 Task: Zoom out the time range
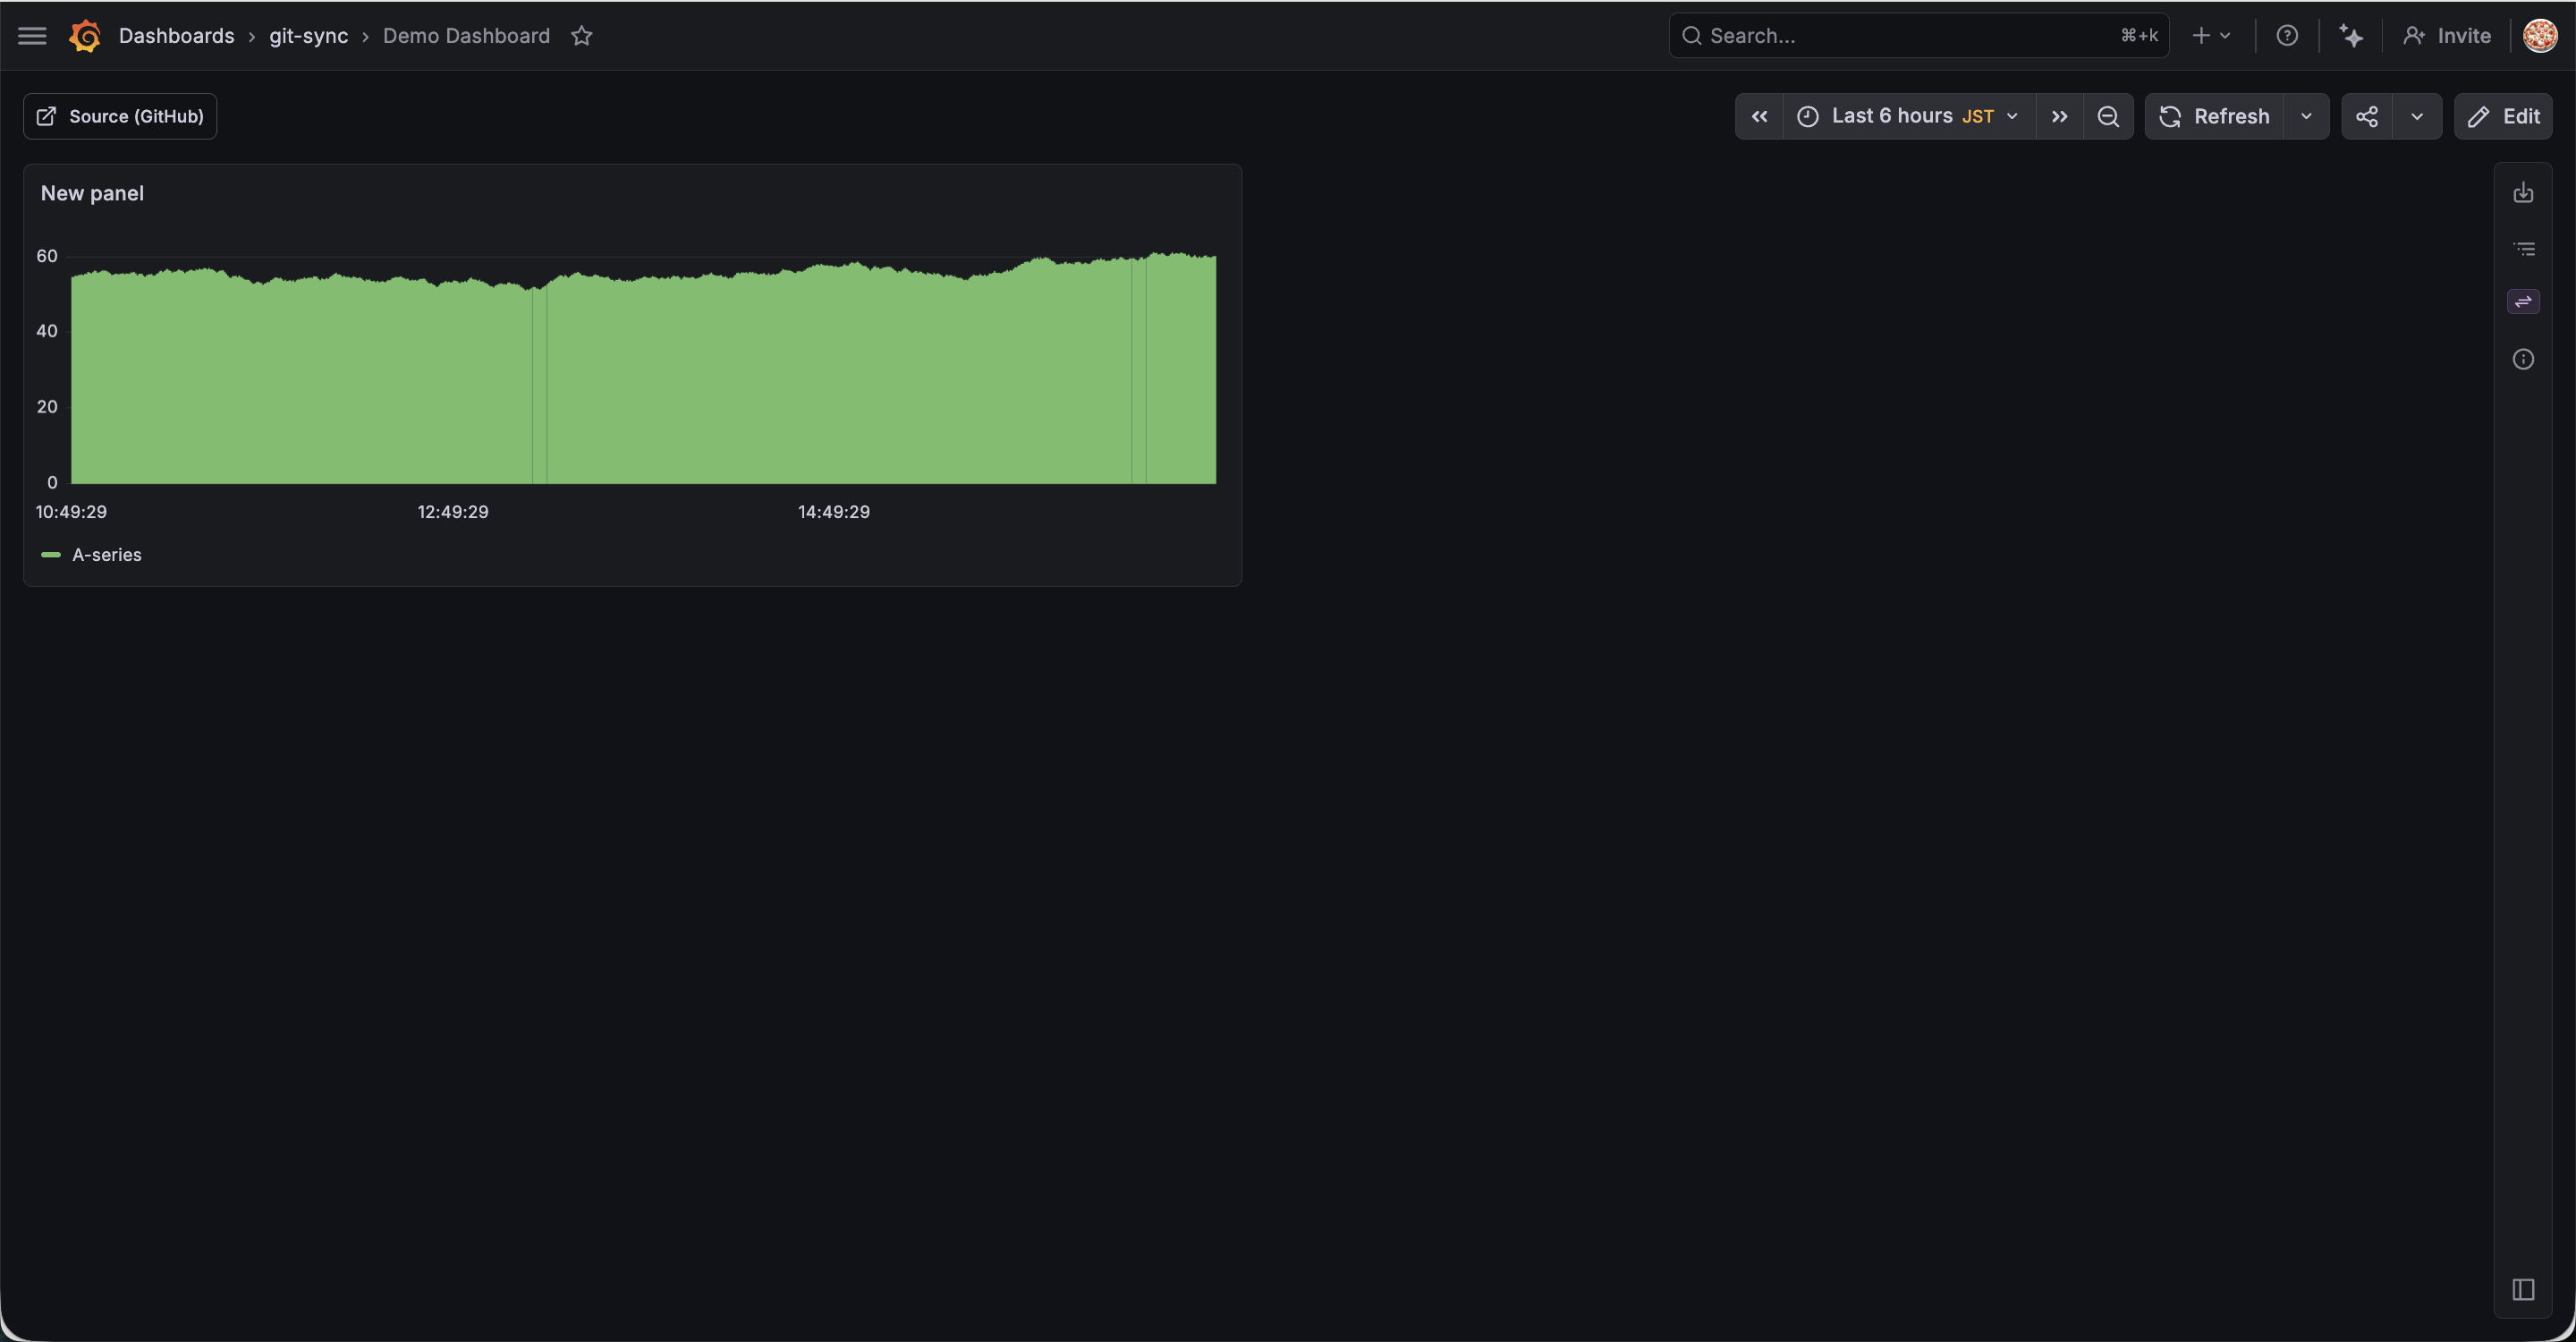point(2108,117)
